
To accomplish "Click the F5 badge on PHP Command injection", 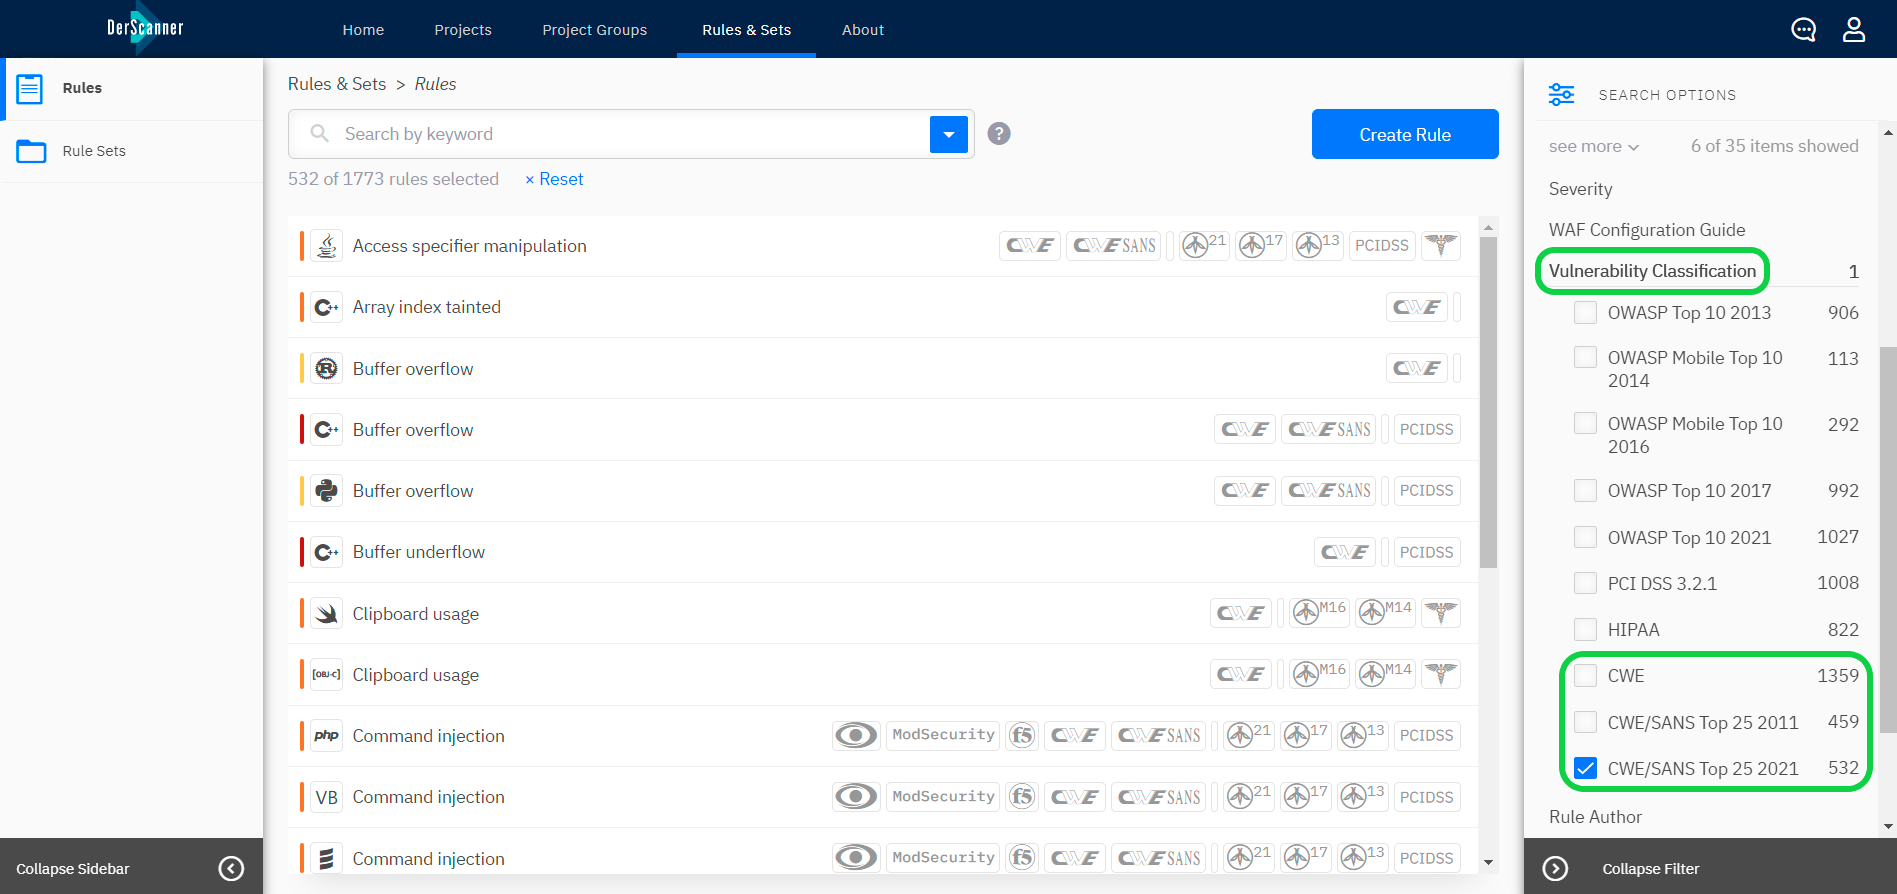I will point(1022,735).
